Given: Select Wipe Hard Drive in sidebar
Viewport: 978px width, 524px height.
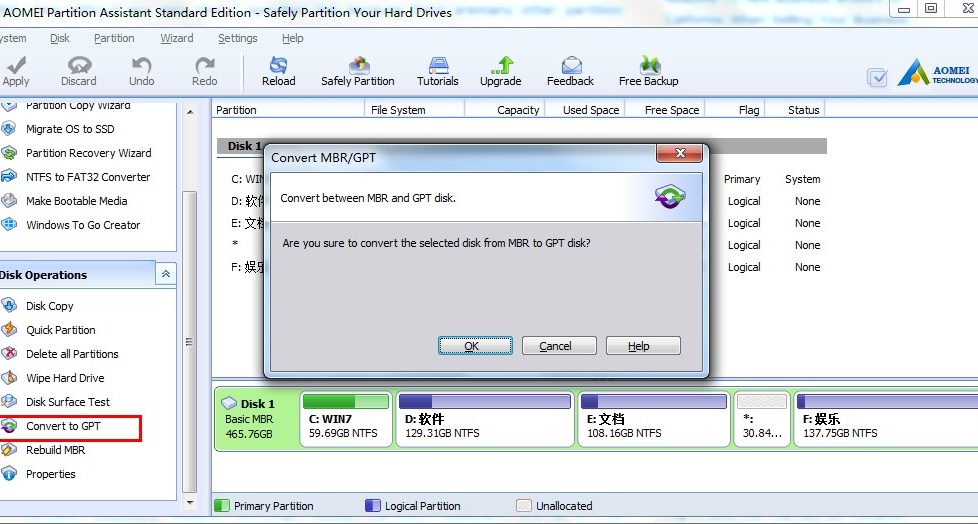Looking at the screenshot, I should click(x=65, y=378).
